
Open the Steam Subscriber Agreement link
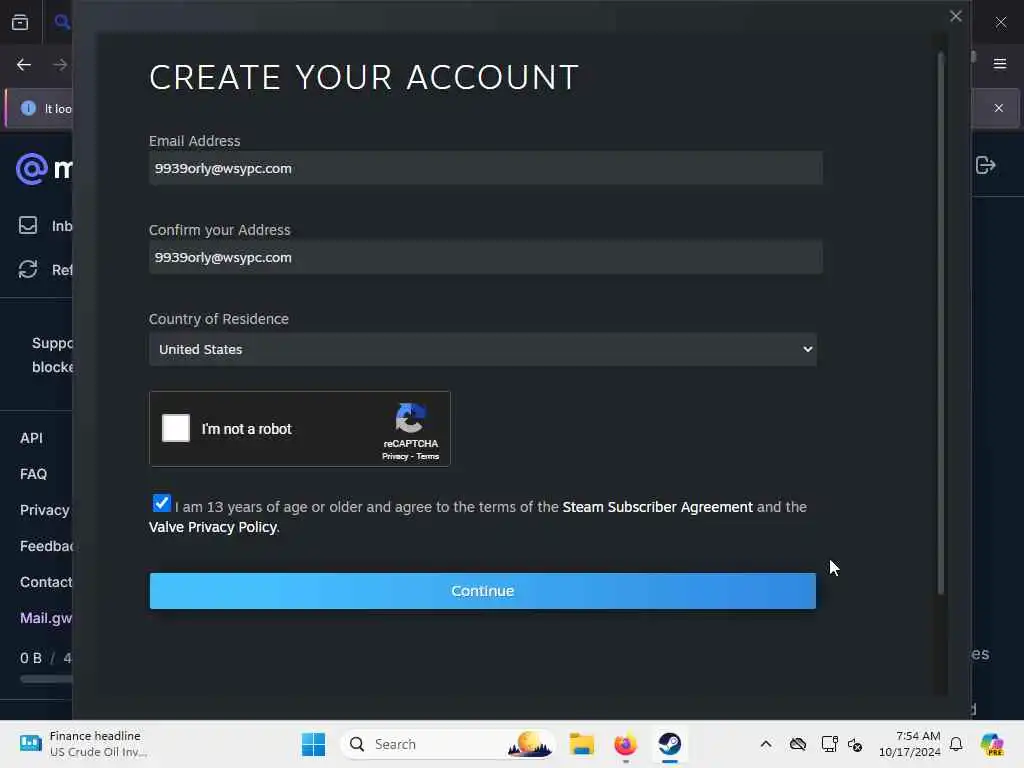[657, 507]
